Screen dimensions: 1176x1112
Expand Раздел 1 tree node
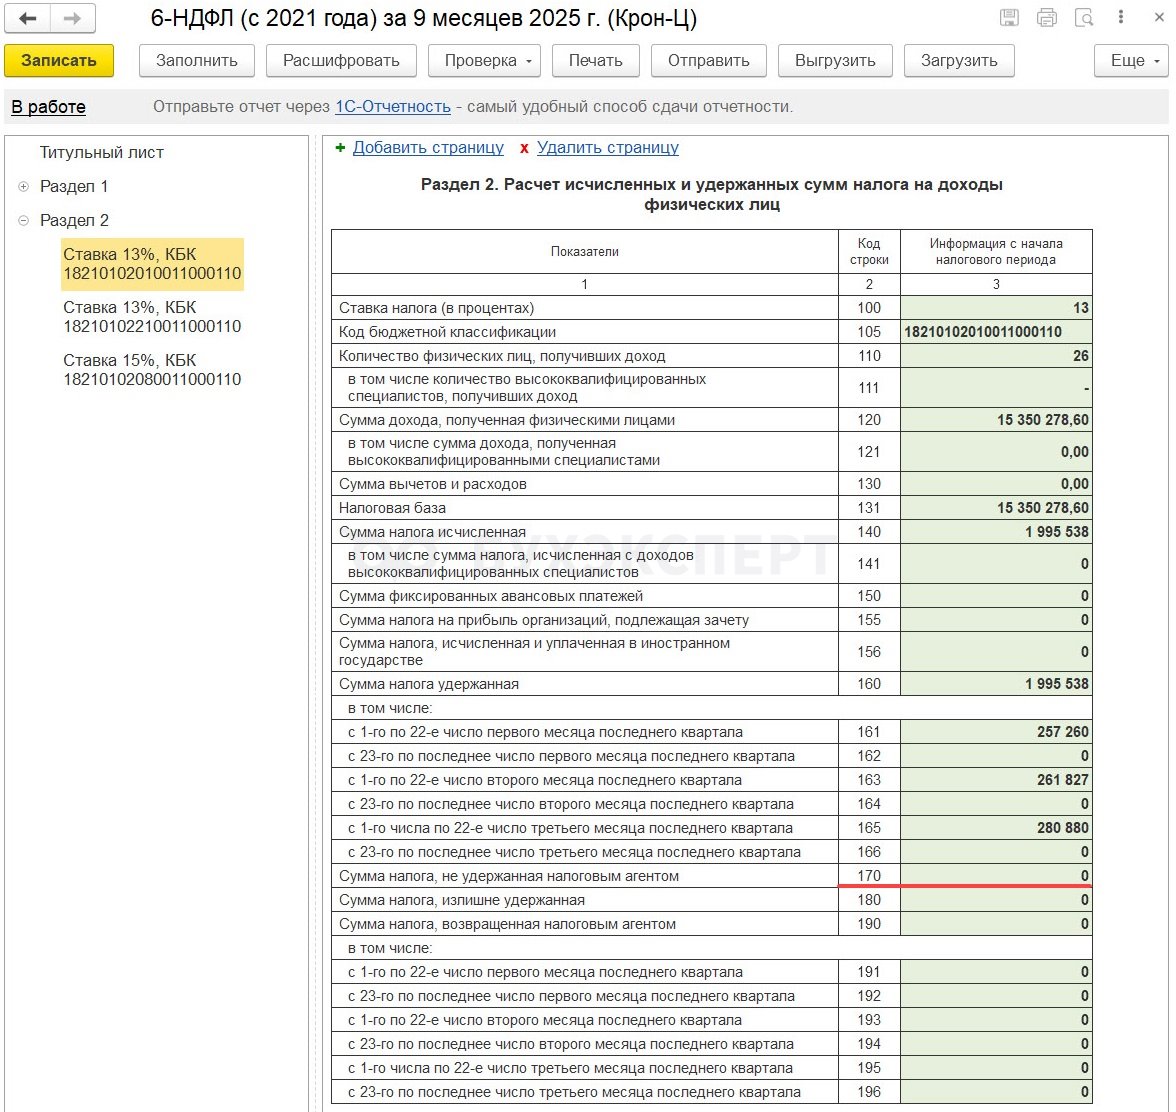24,187
